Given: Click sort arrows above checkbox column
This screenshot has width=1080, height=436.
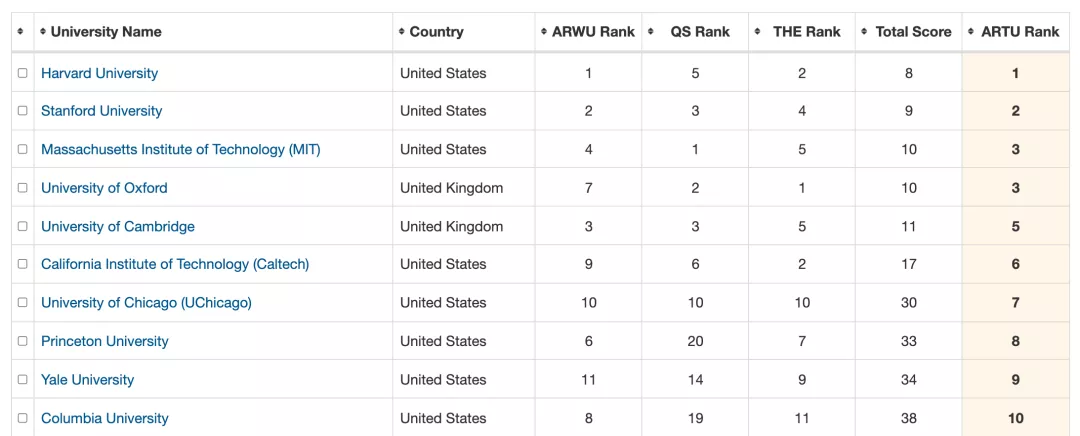Looking at the screenshot, I should 21,32.
